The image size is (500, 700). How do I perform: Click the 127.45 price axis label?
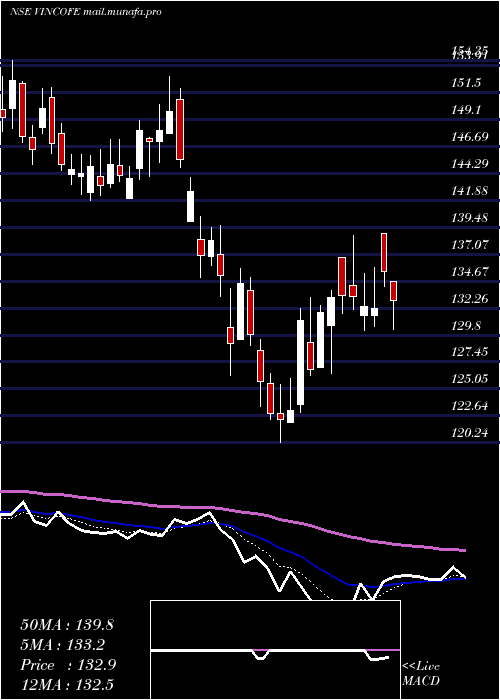(469, 352)
